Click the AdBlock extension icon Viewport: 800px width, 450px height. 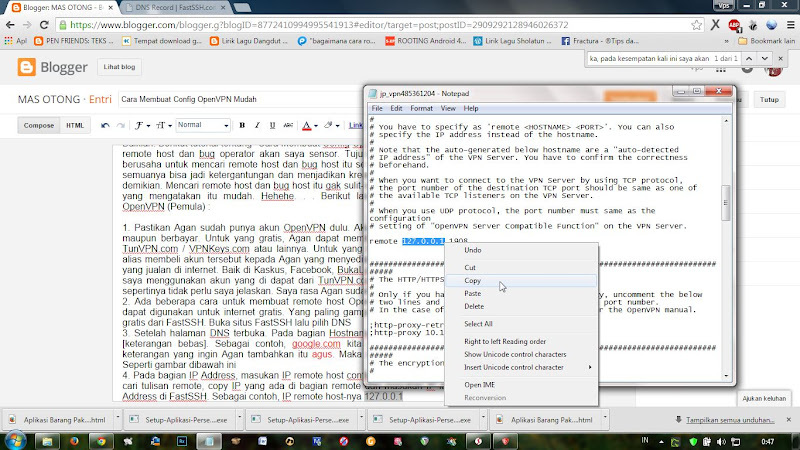(x=734, y=24)
